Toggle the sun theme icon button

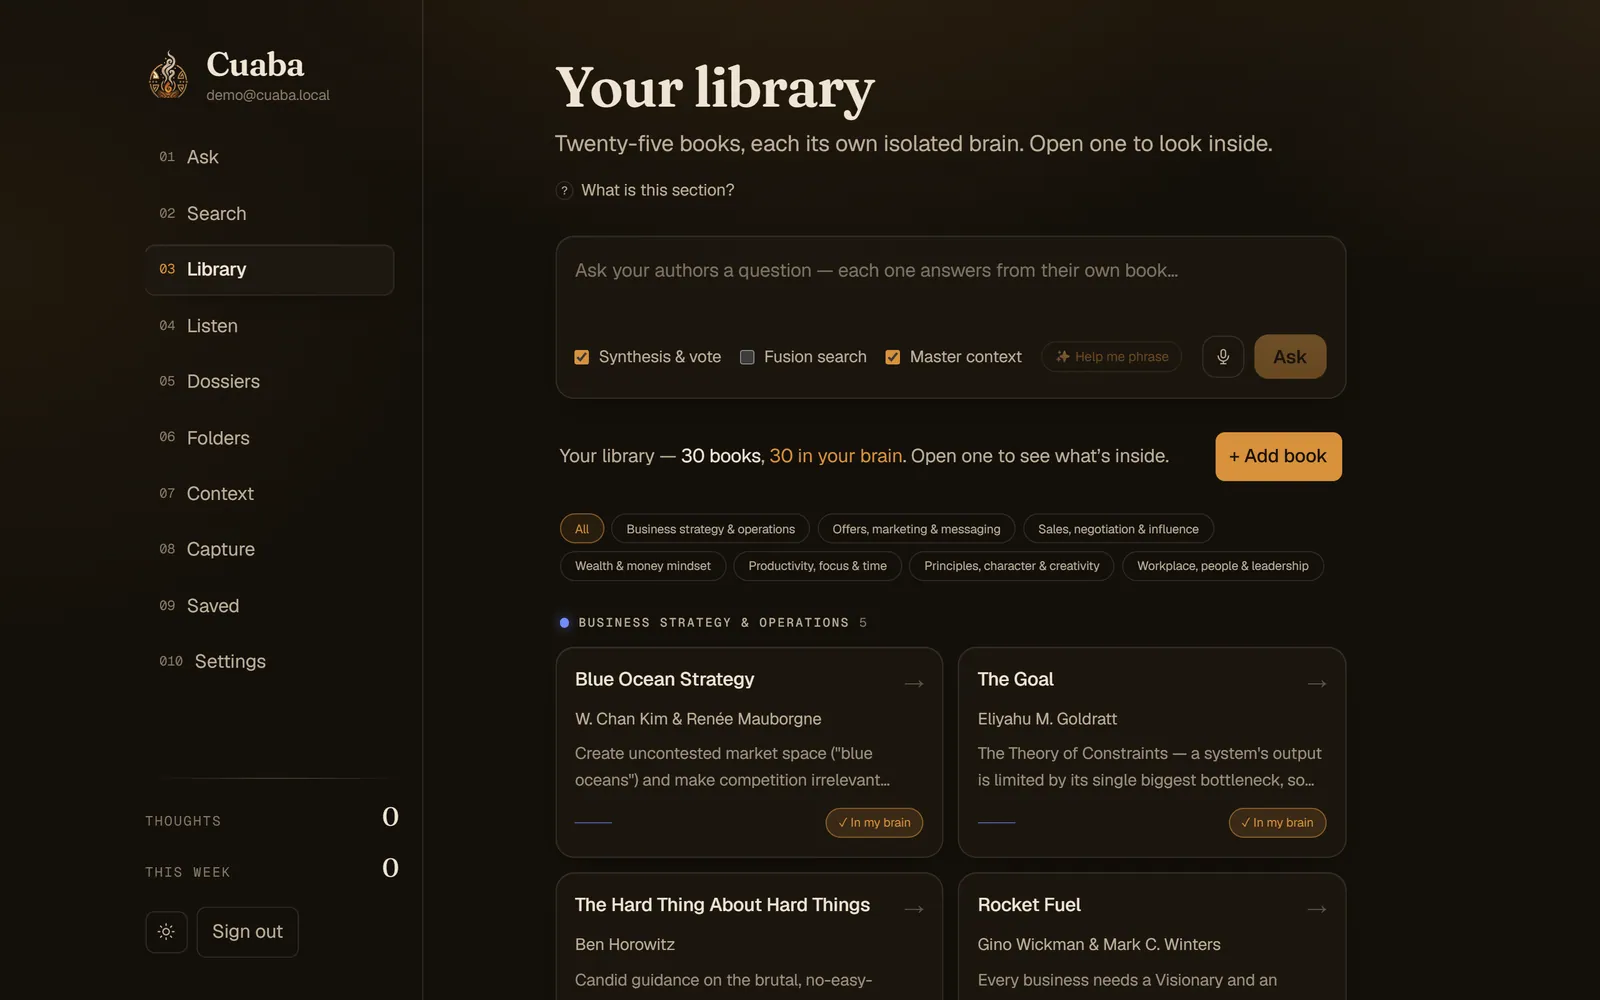coord(166,932)
